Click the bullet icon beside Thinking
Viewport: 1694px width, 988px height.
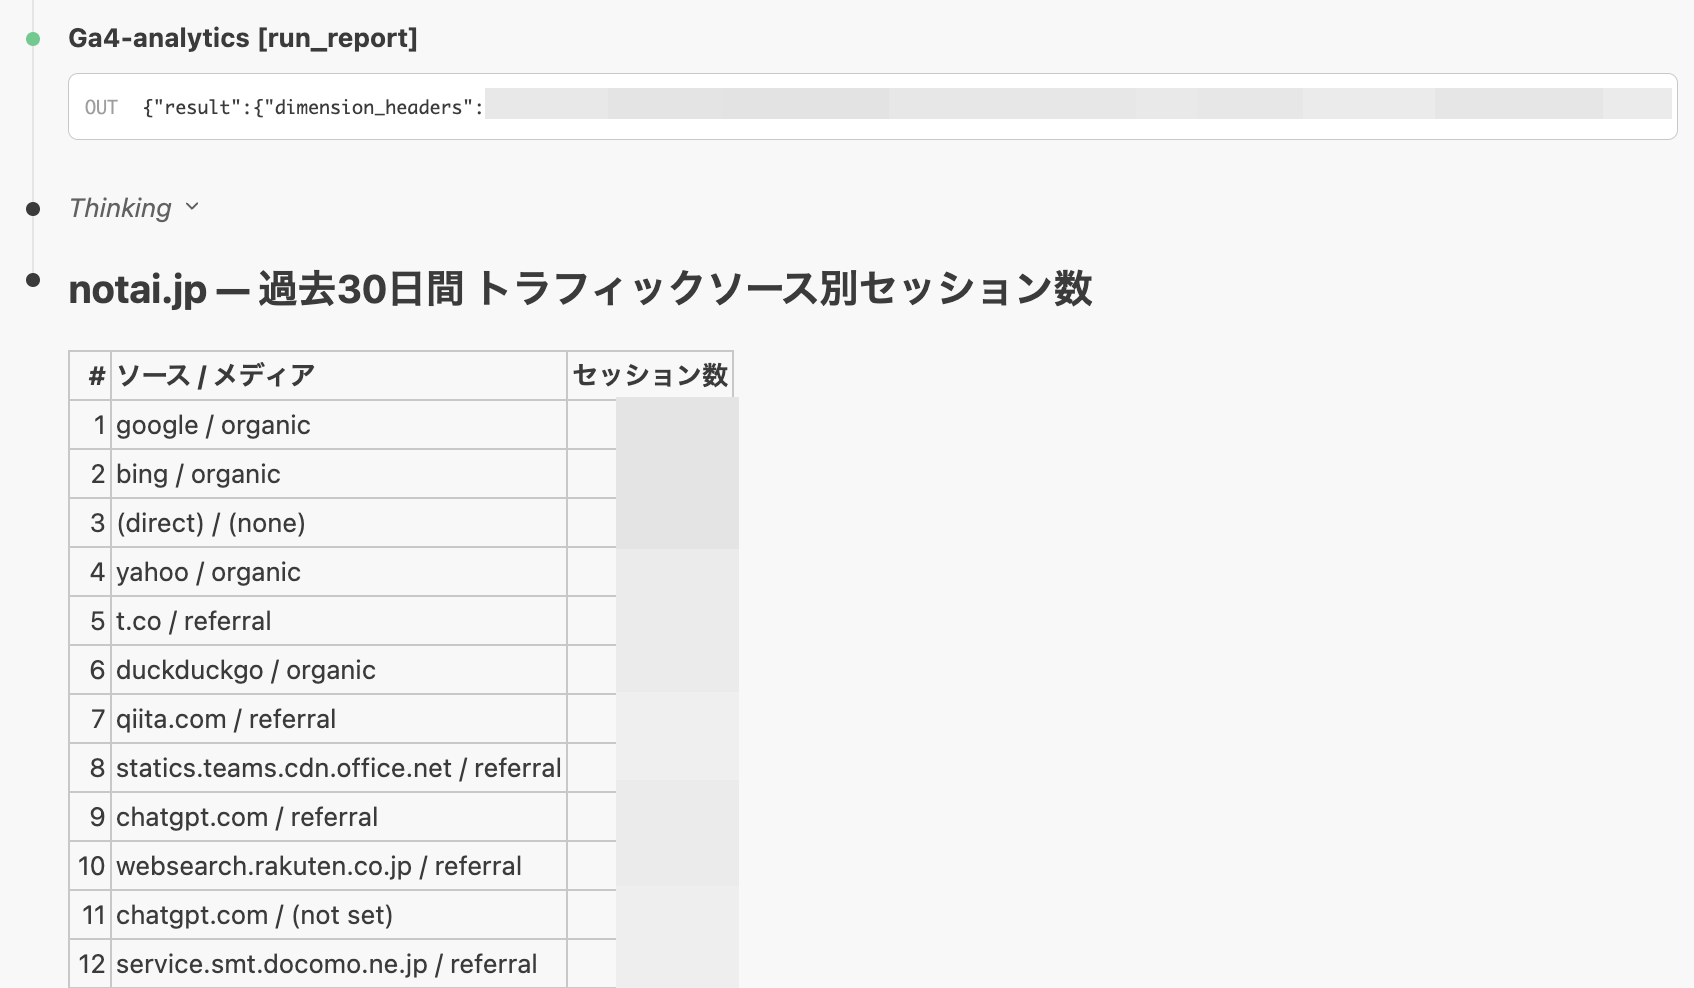click(33, 207)
